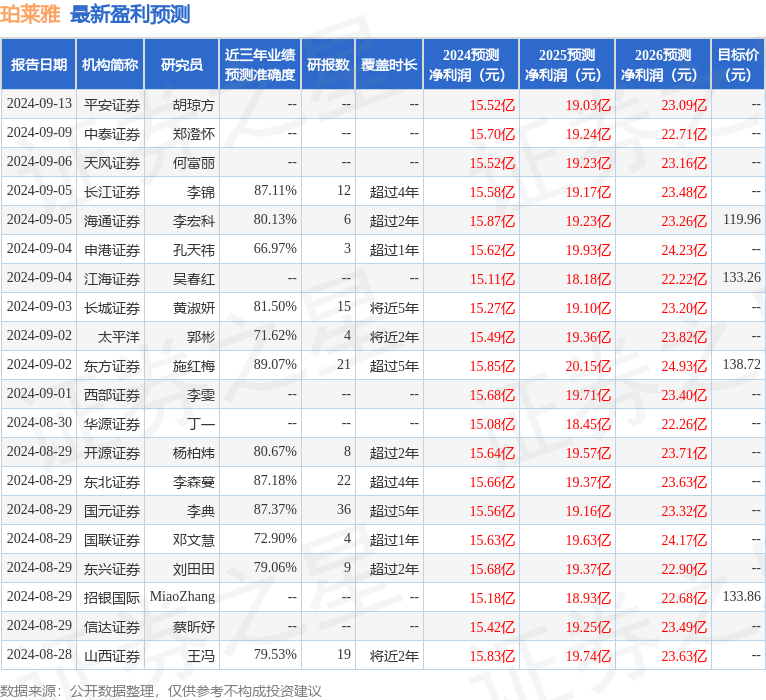This screenshot has height=700, width=766.
Task: Click the 长江证券 institution cell
Action: (x=112, y=192)
